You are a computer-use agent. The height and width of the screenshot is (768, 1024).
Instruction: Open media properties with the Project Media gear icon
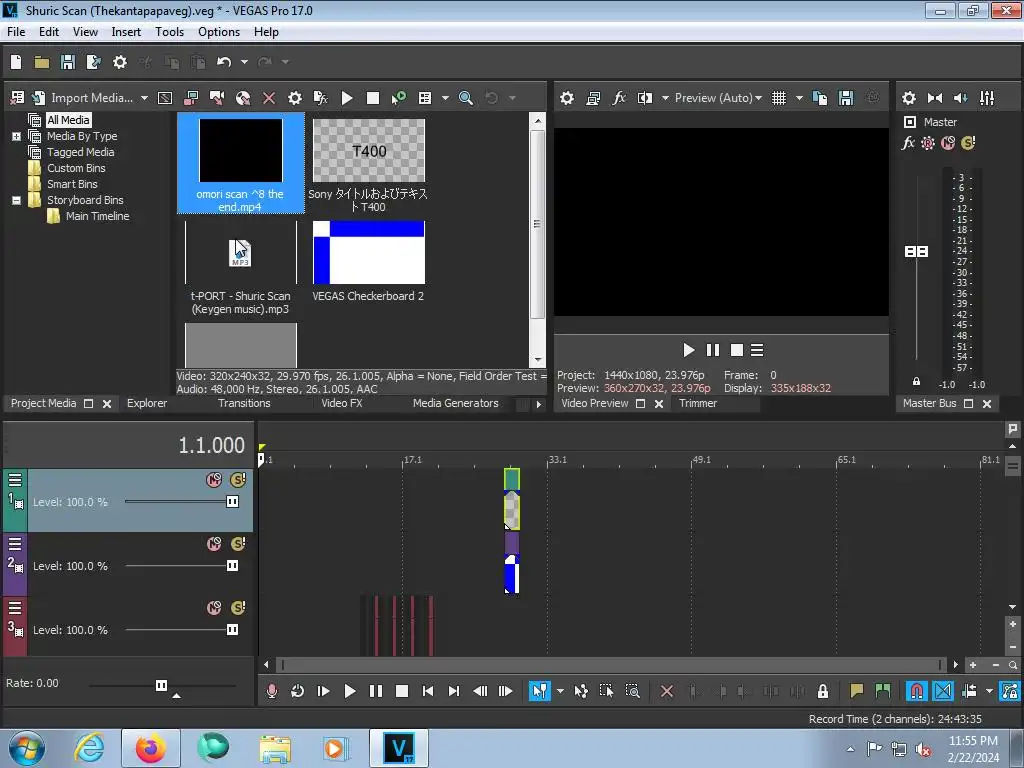(295, 98)
